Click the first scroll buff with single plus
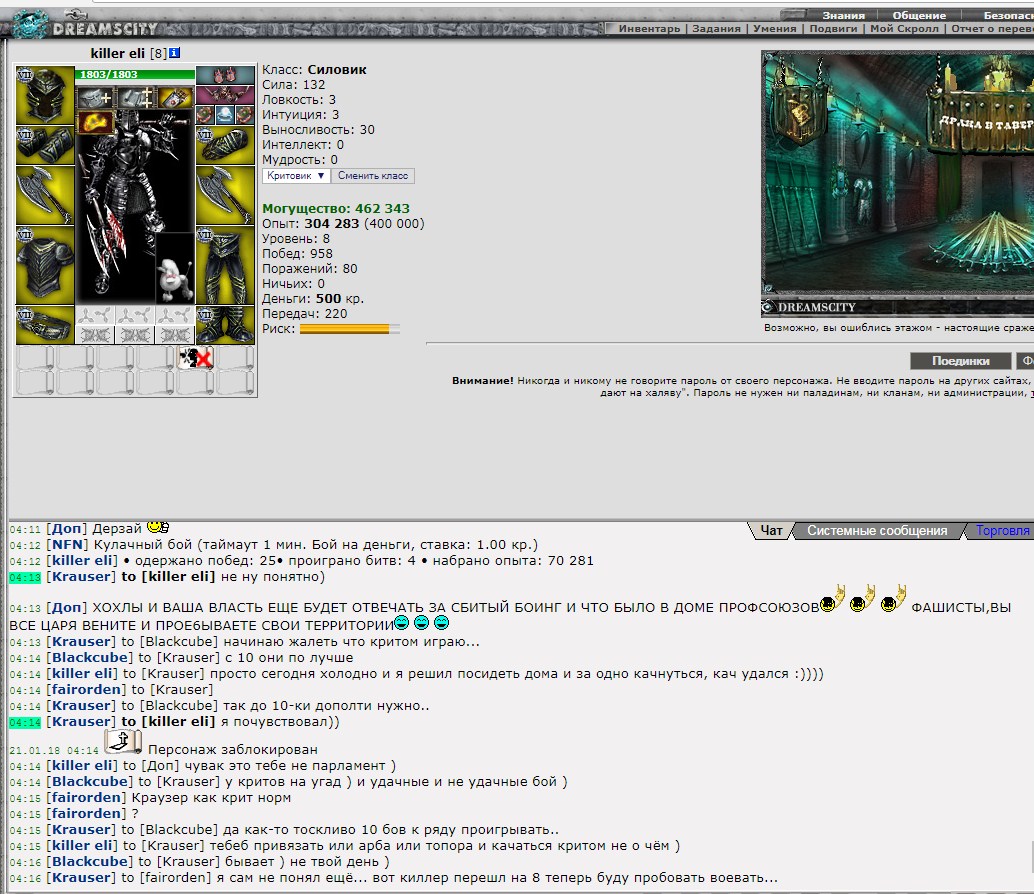 tap(96, 98)
